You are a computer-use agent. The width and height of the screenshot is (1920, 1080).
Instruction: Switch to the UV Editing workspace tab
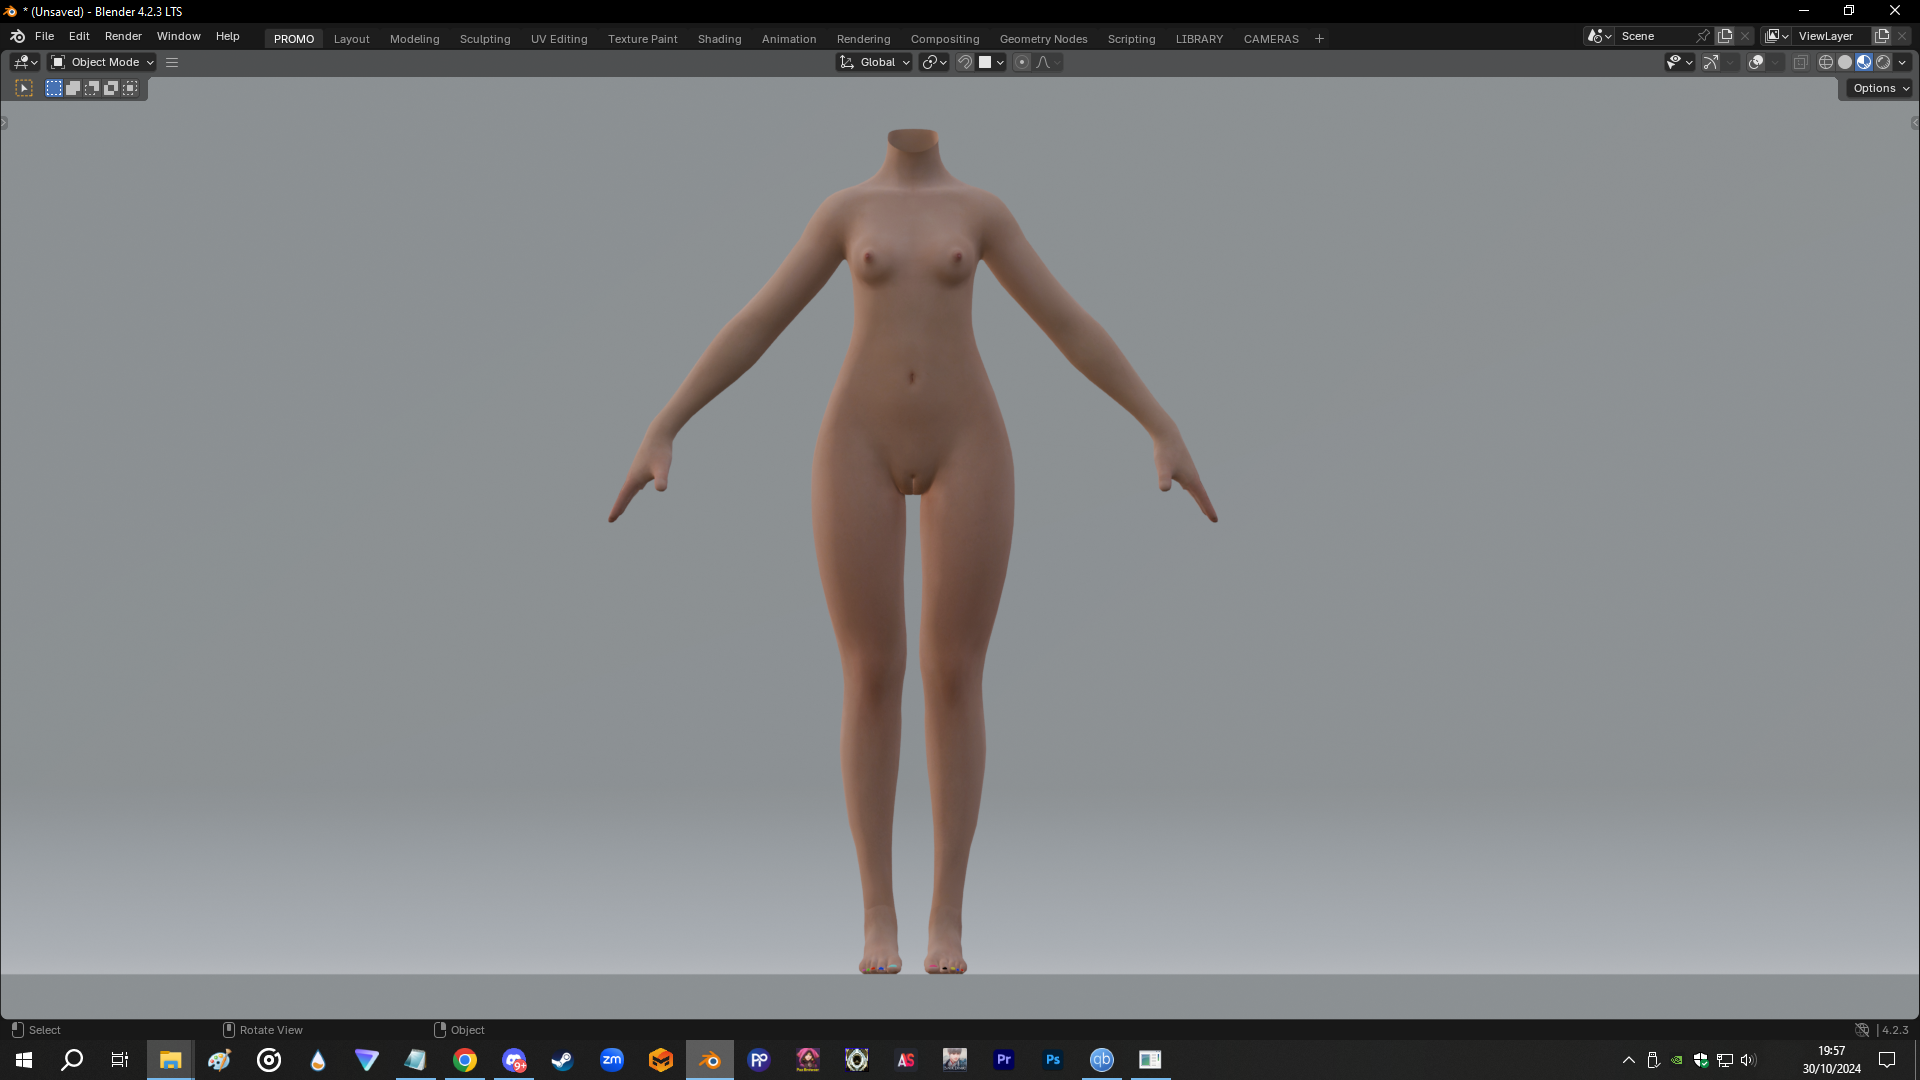(x=559, y=39)
